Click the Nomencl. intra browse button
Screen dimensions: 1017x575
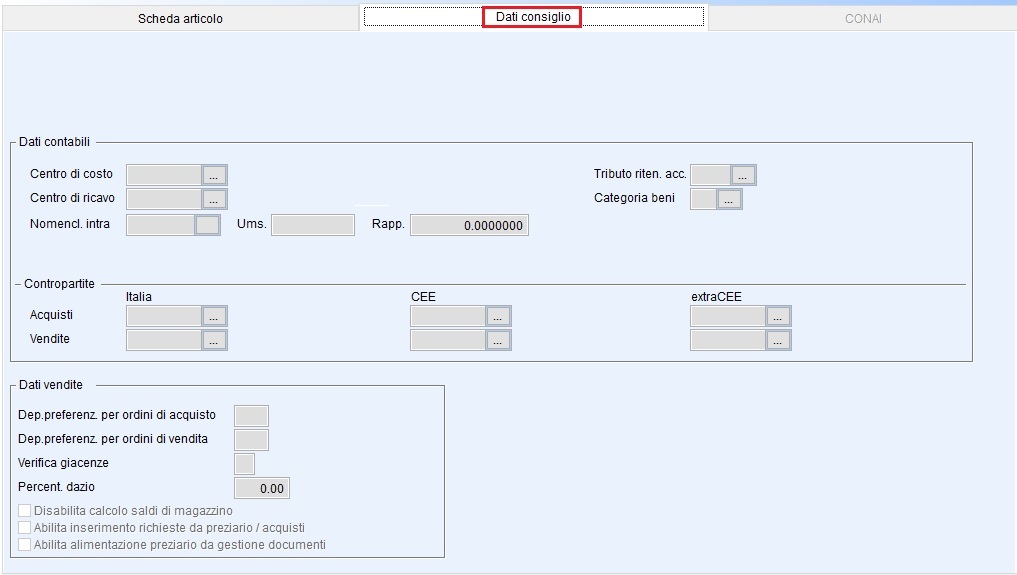pos(207,225)
